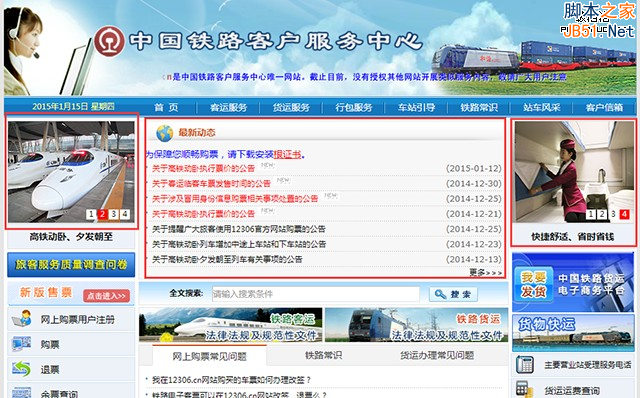
Task: Open 货运运费查询
Action: 571,391
